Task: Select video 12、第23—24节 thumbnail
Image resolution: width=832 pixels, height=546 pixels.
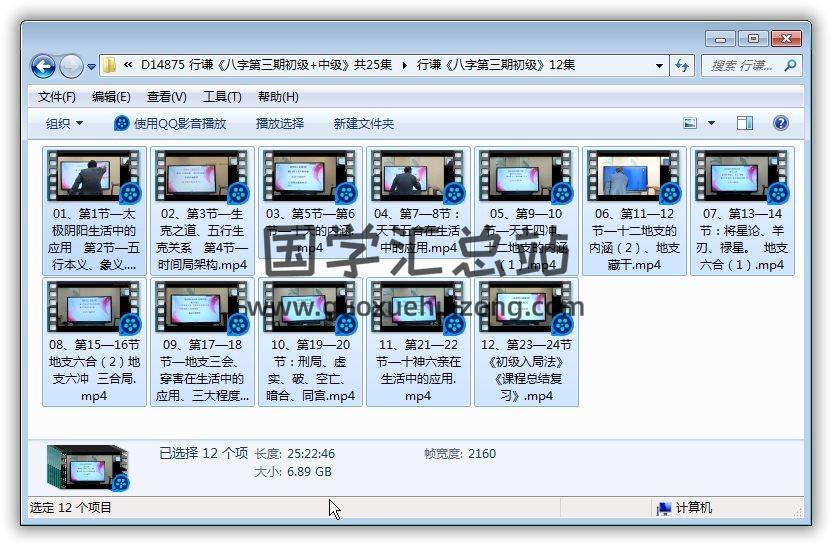Action: pyautogui.click(x=526, y=307)
